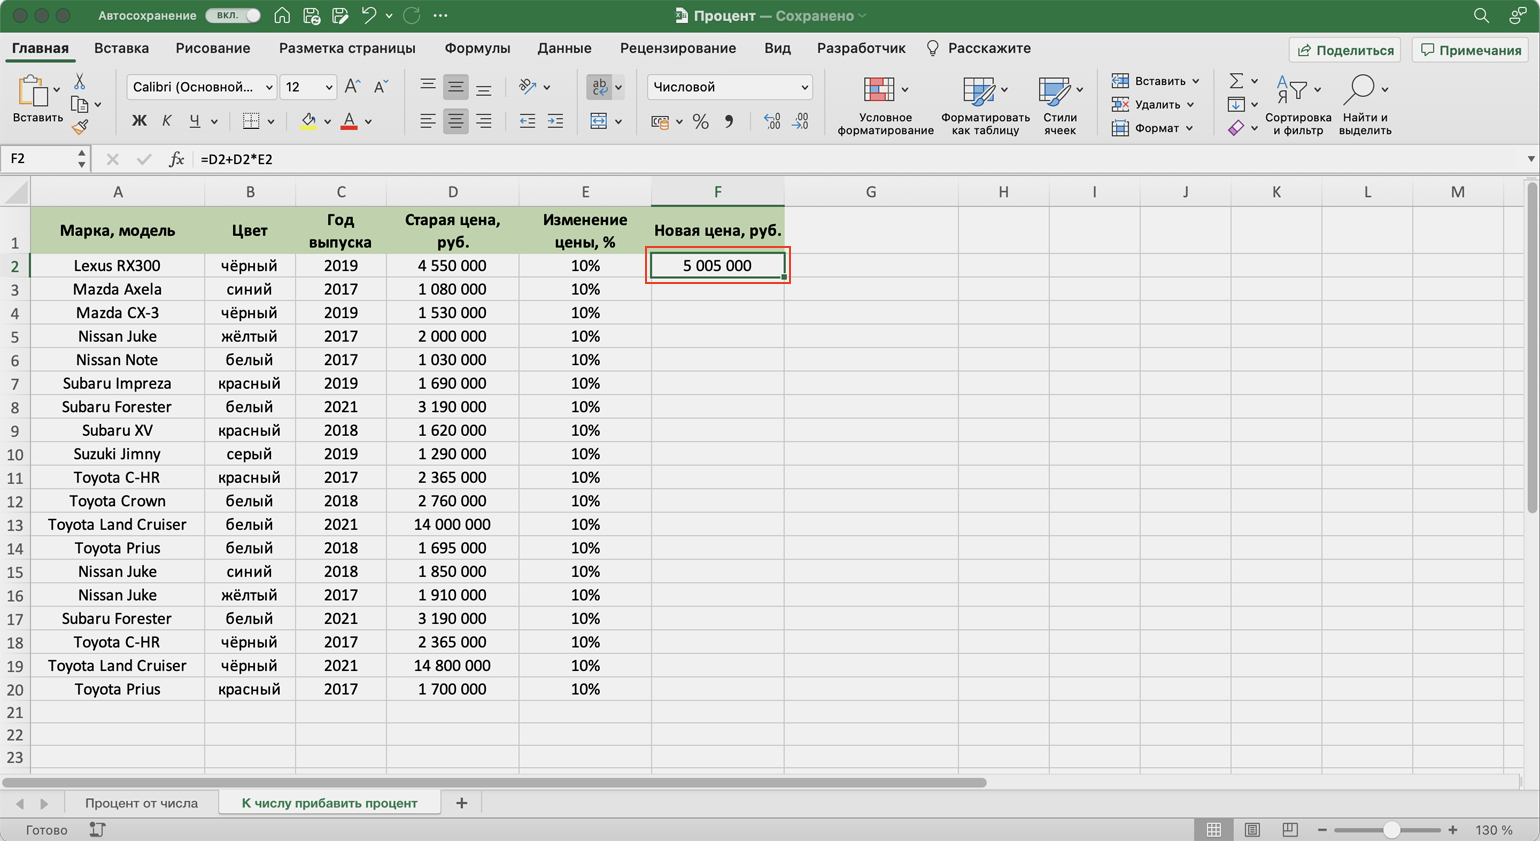The image size is (1540, 841).
Task: Click the increase indent icon
Action: pos(555,122)
